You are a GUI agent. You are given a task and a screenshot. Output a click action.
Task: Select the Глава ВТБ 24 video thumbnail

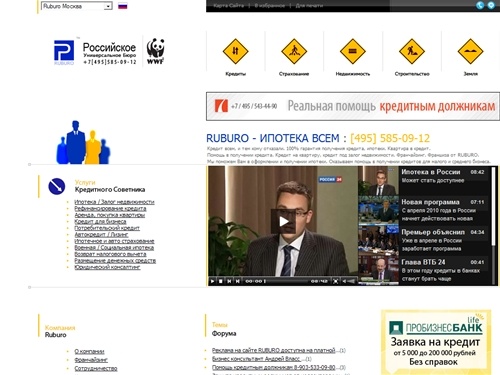(x=378, y=271)
